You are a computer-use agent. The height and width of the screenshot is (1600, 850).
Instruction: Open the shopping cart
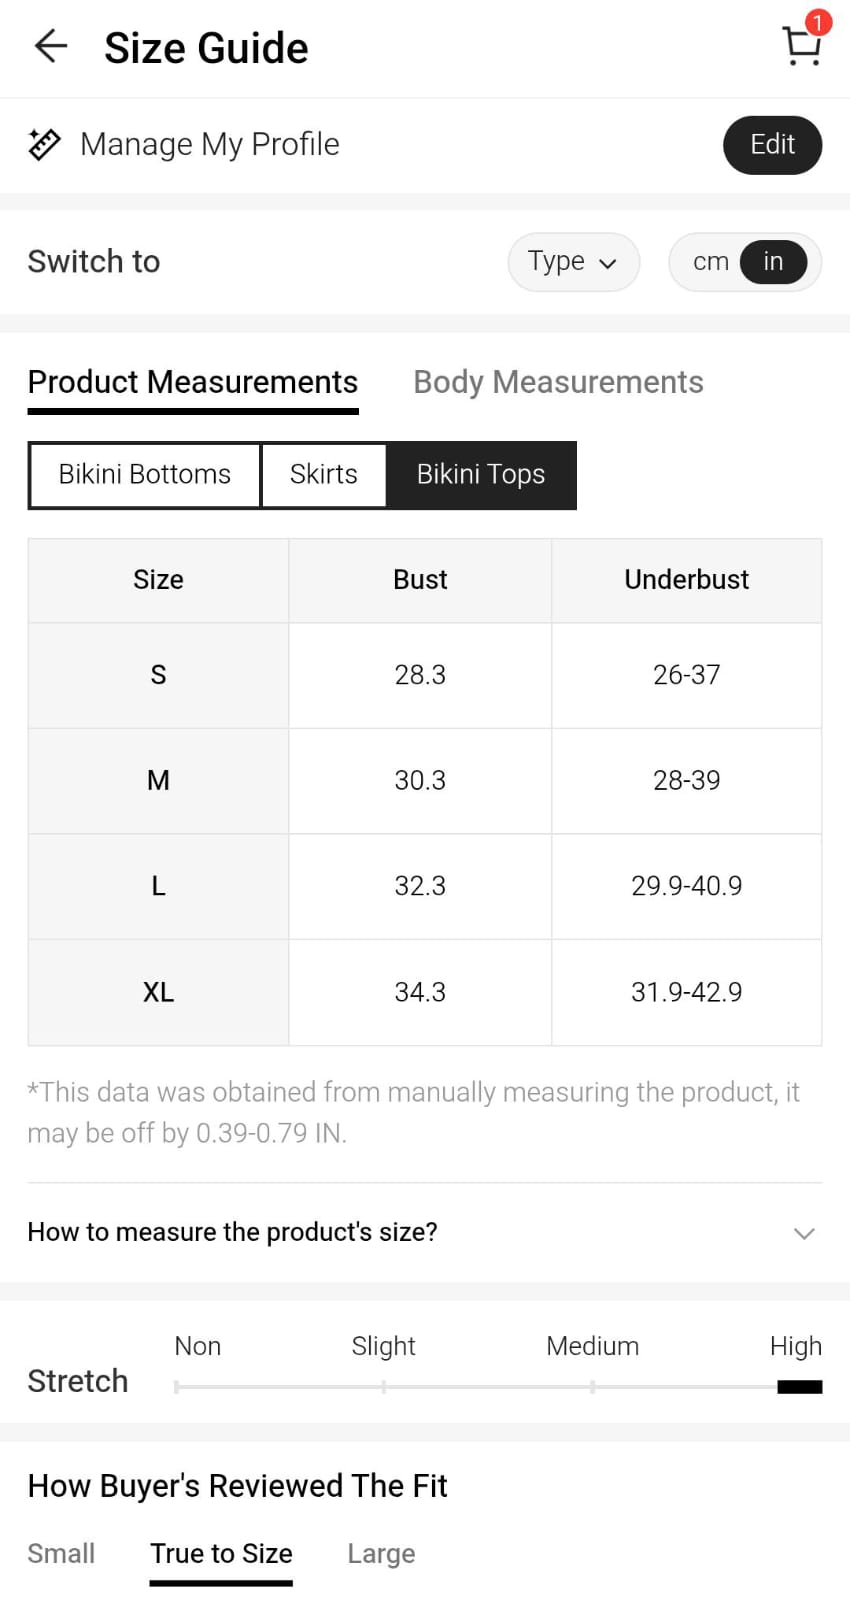(802, 45)
